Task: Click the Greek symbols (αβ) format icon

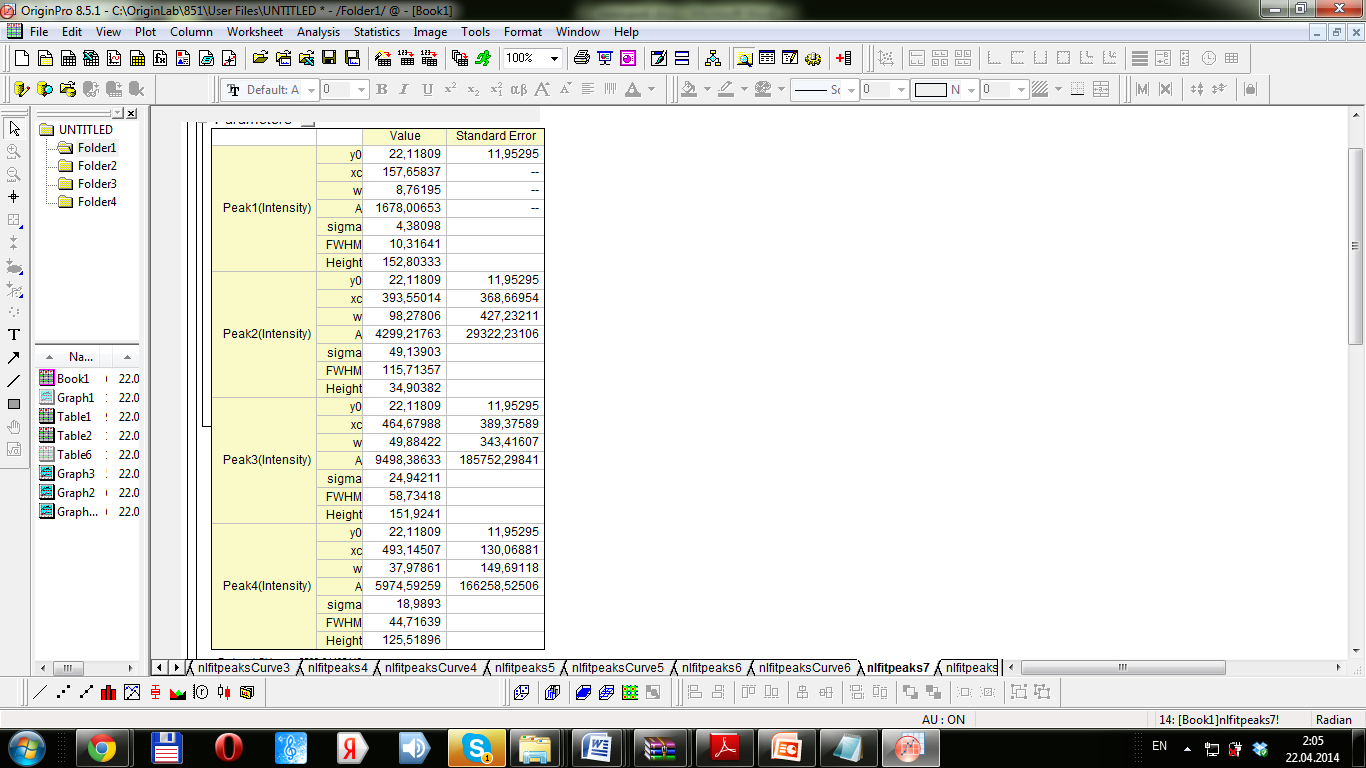Action: [x=518, y=89]
